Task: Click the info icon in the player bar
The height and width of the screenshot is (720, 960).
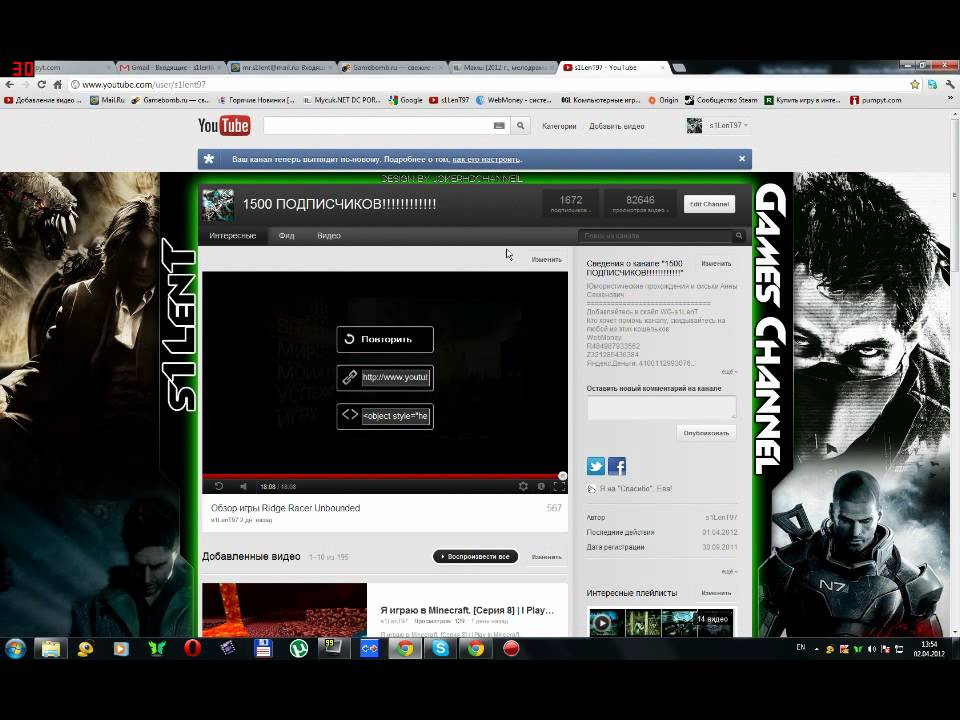Action: pos(541,486)
